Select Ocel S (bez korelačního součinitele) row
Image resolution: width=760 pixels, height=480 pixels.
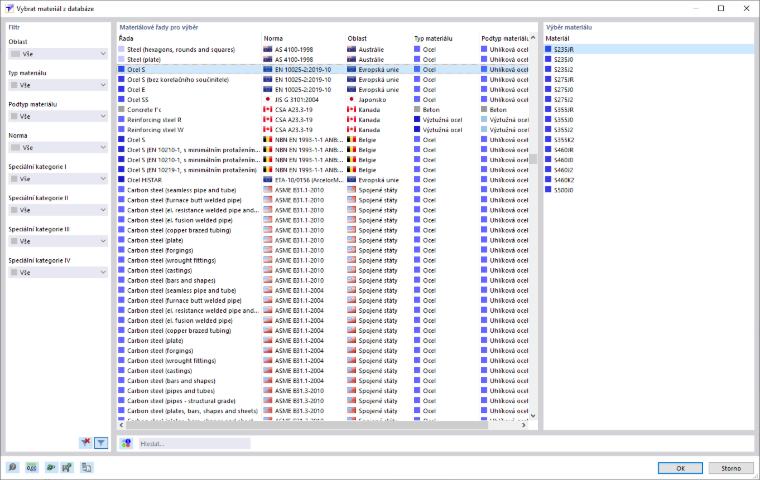323,80
